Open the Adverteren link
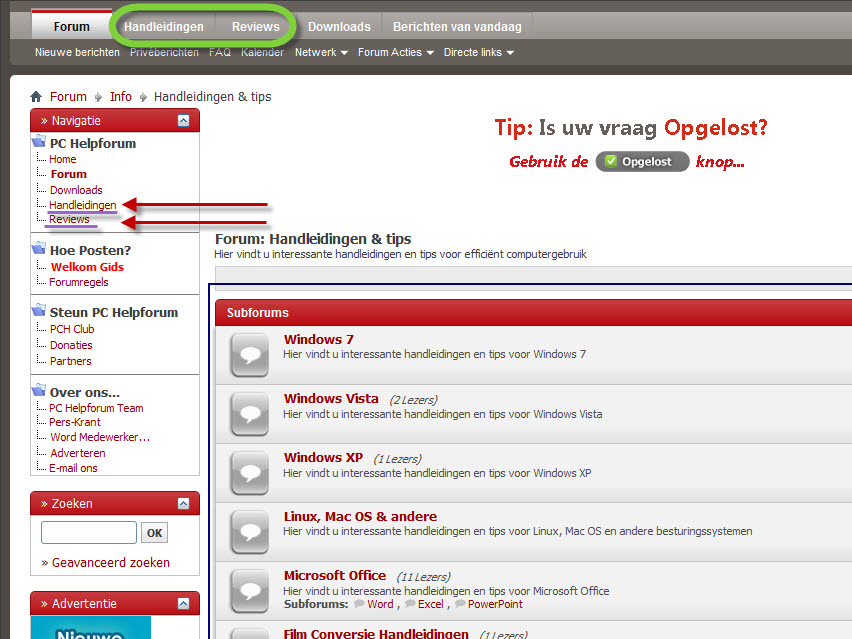The image size is (852, 639). pyautogui.click(x=78, y=453)
